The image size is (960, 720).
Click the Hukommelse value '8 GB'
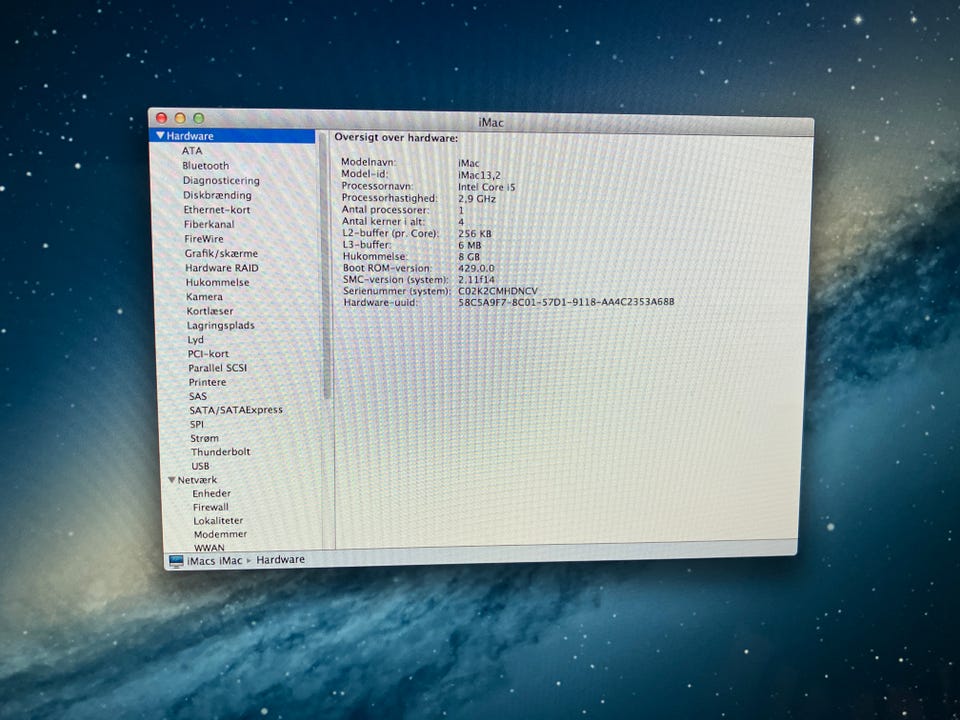pyautogui.click(x=469, y=257)
